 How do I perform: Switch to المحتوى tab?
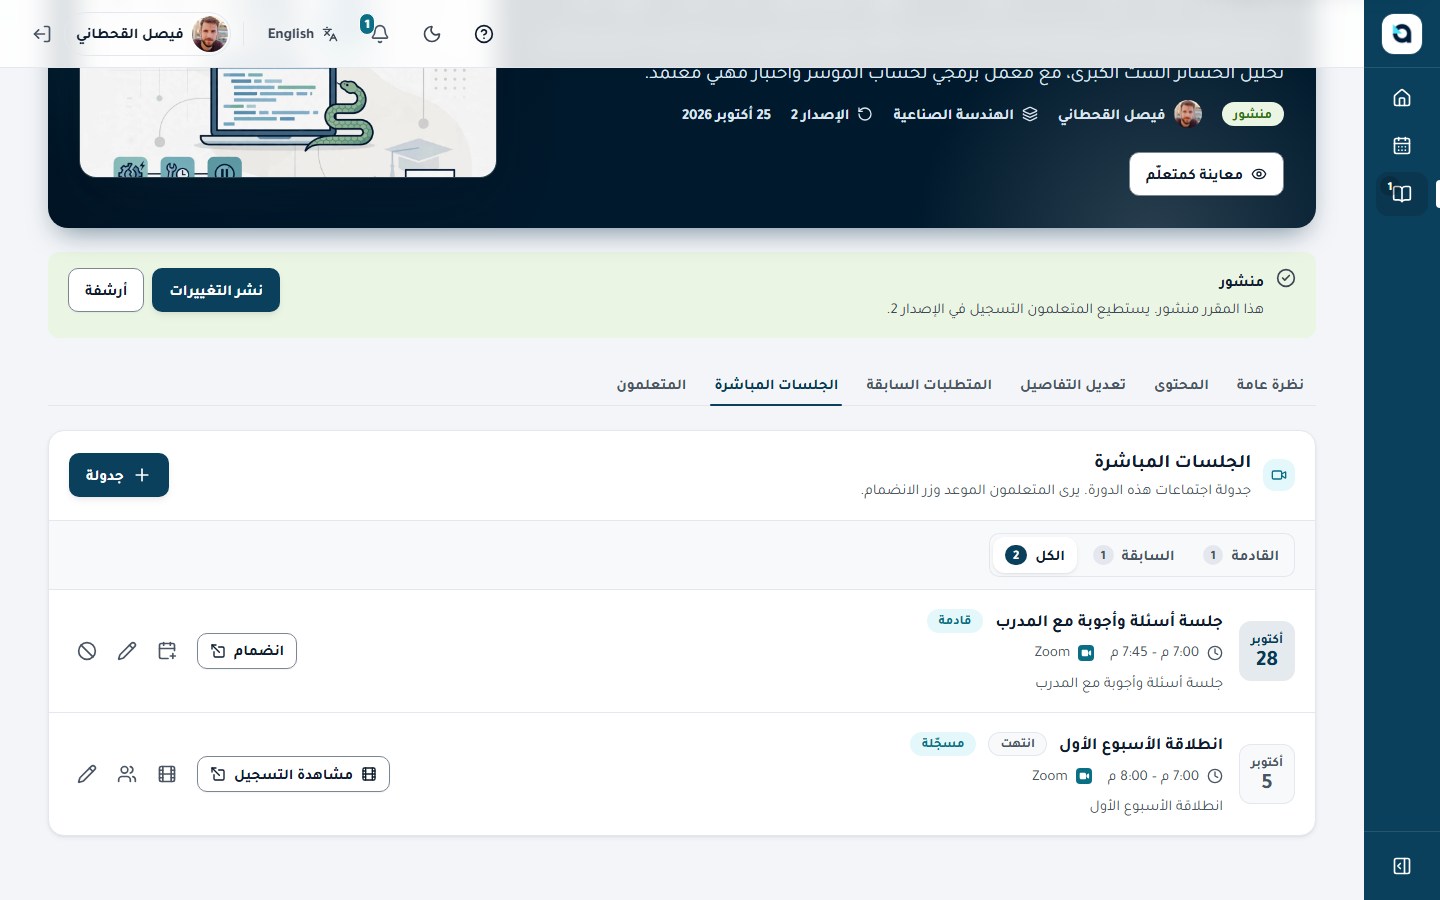pyautogui.click(x=1181, y=384)
